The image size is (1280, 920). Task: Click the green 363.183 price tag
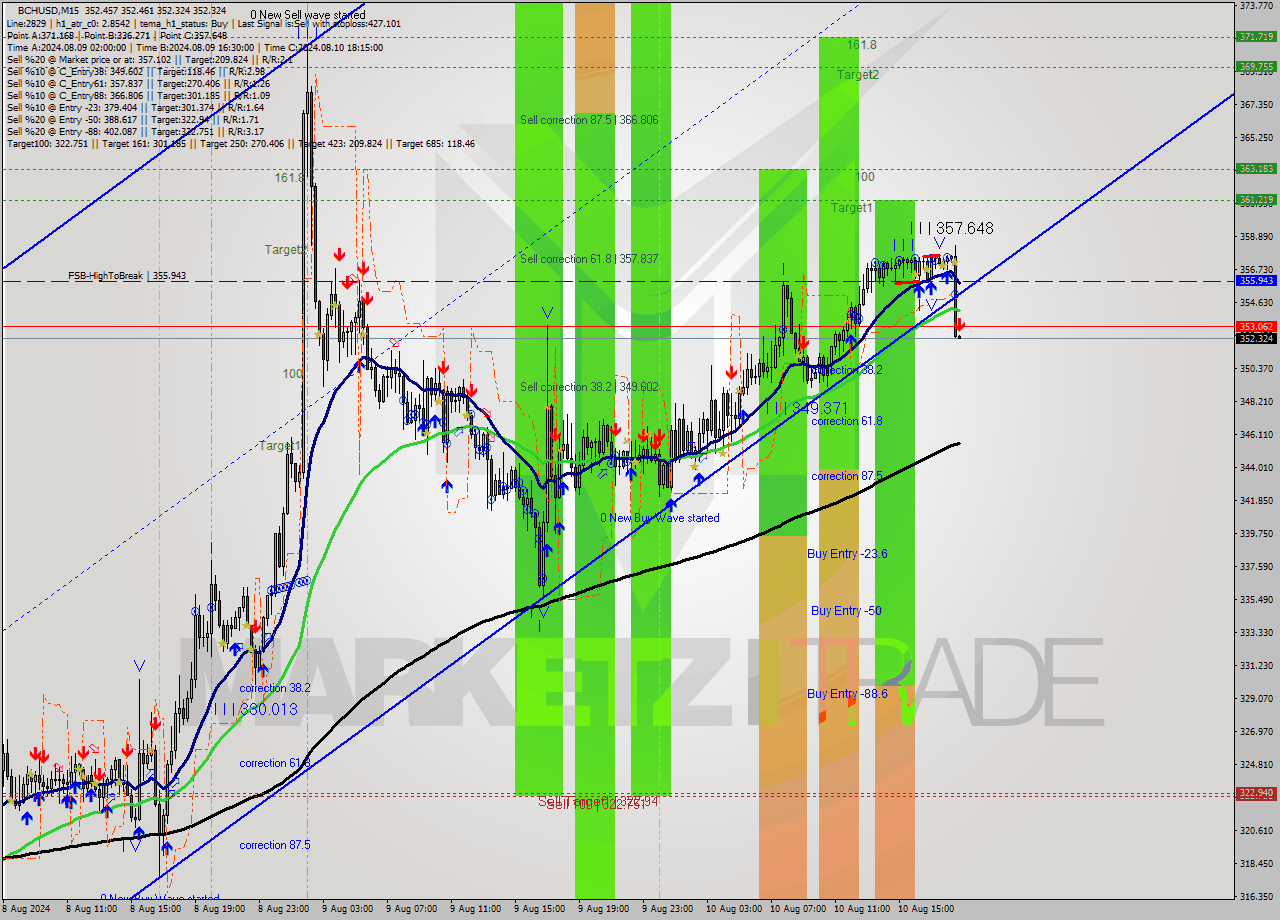[1256, 169]
